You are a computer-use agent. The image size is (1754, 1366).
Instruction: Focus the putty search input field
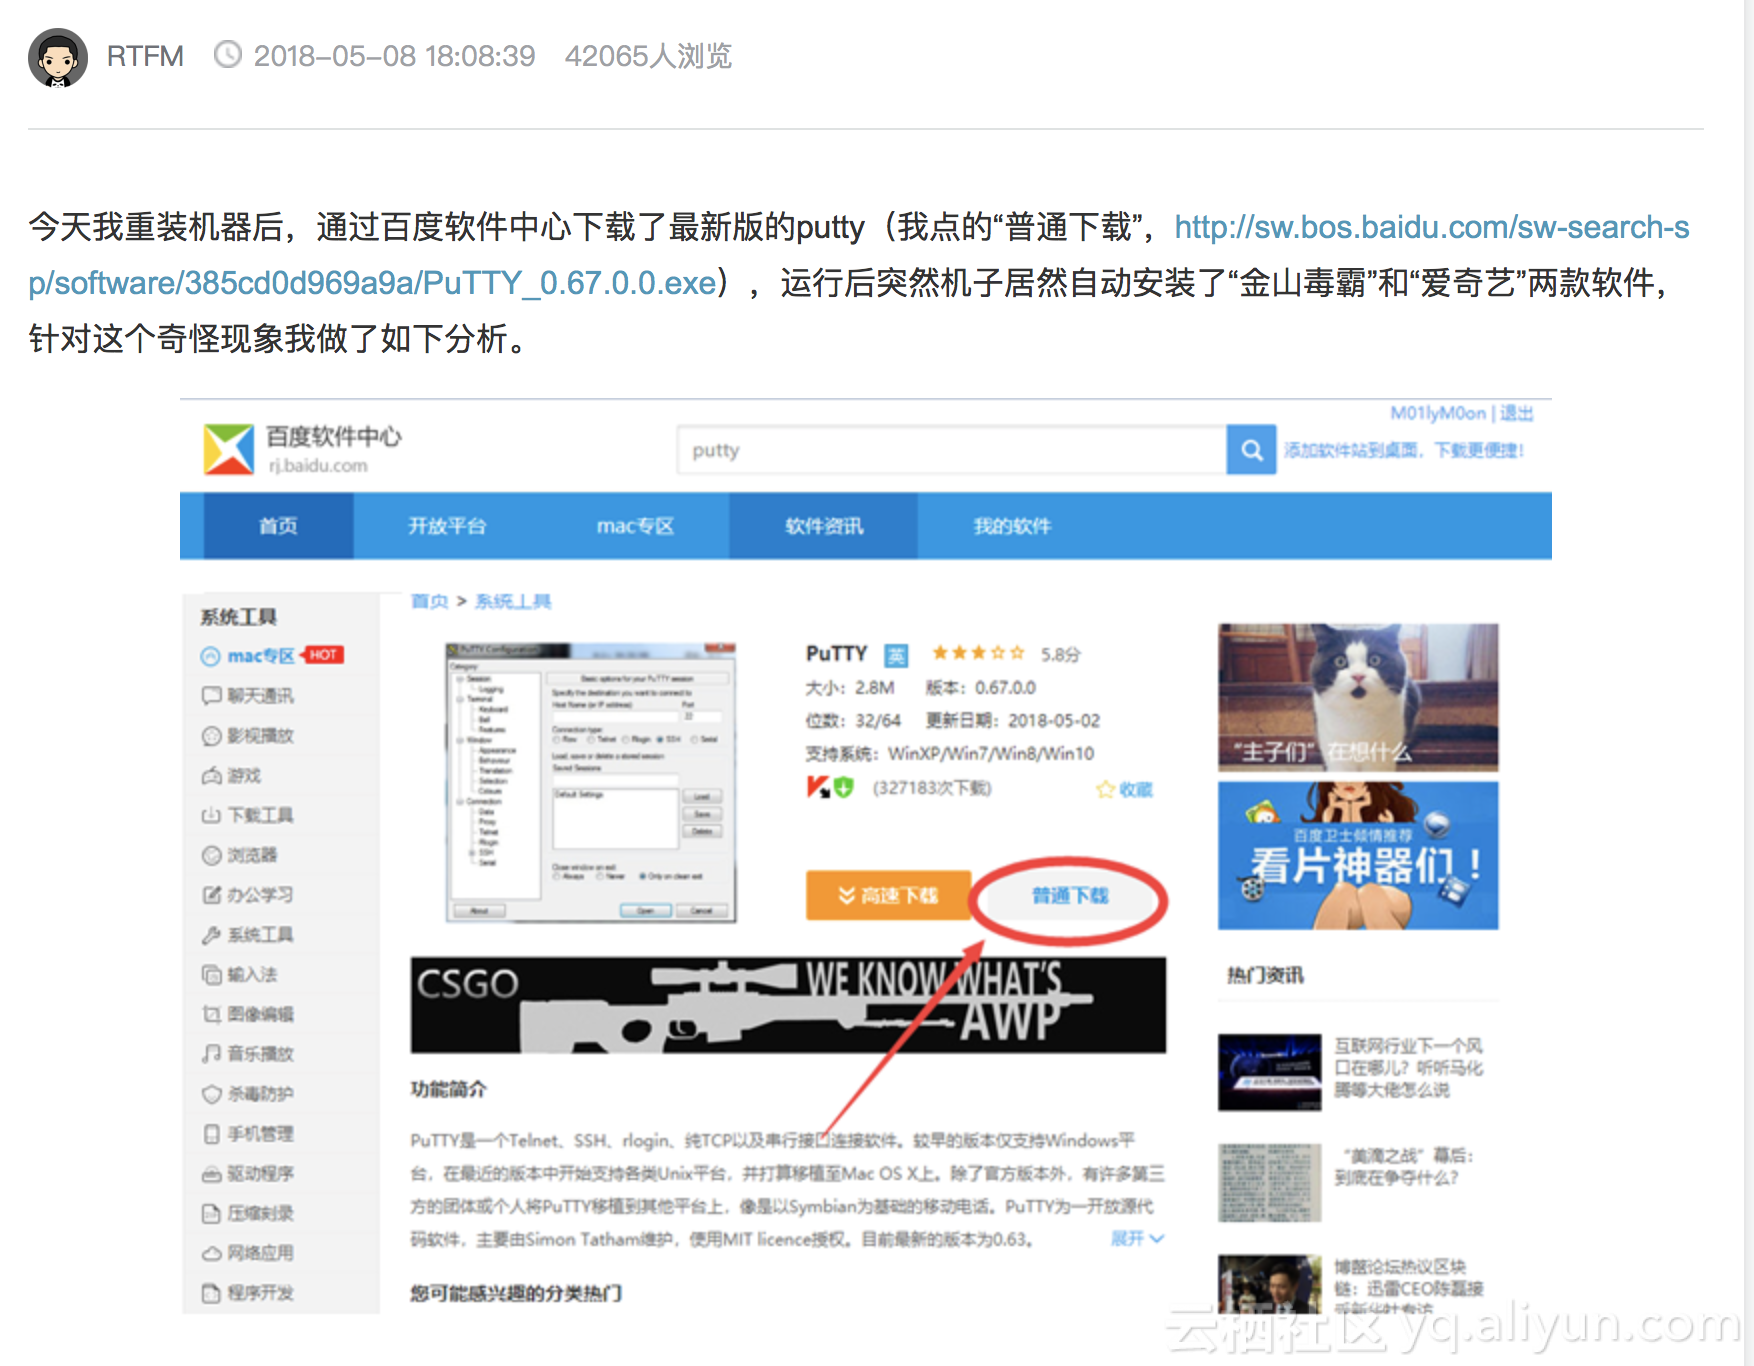(951, 450)
